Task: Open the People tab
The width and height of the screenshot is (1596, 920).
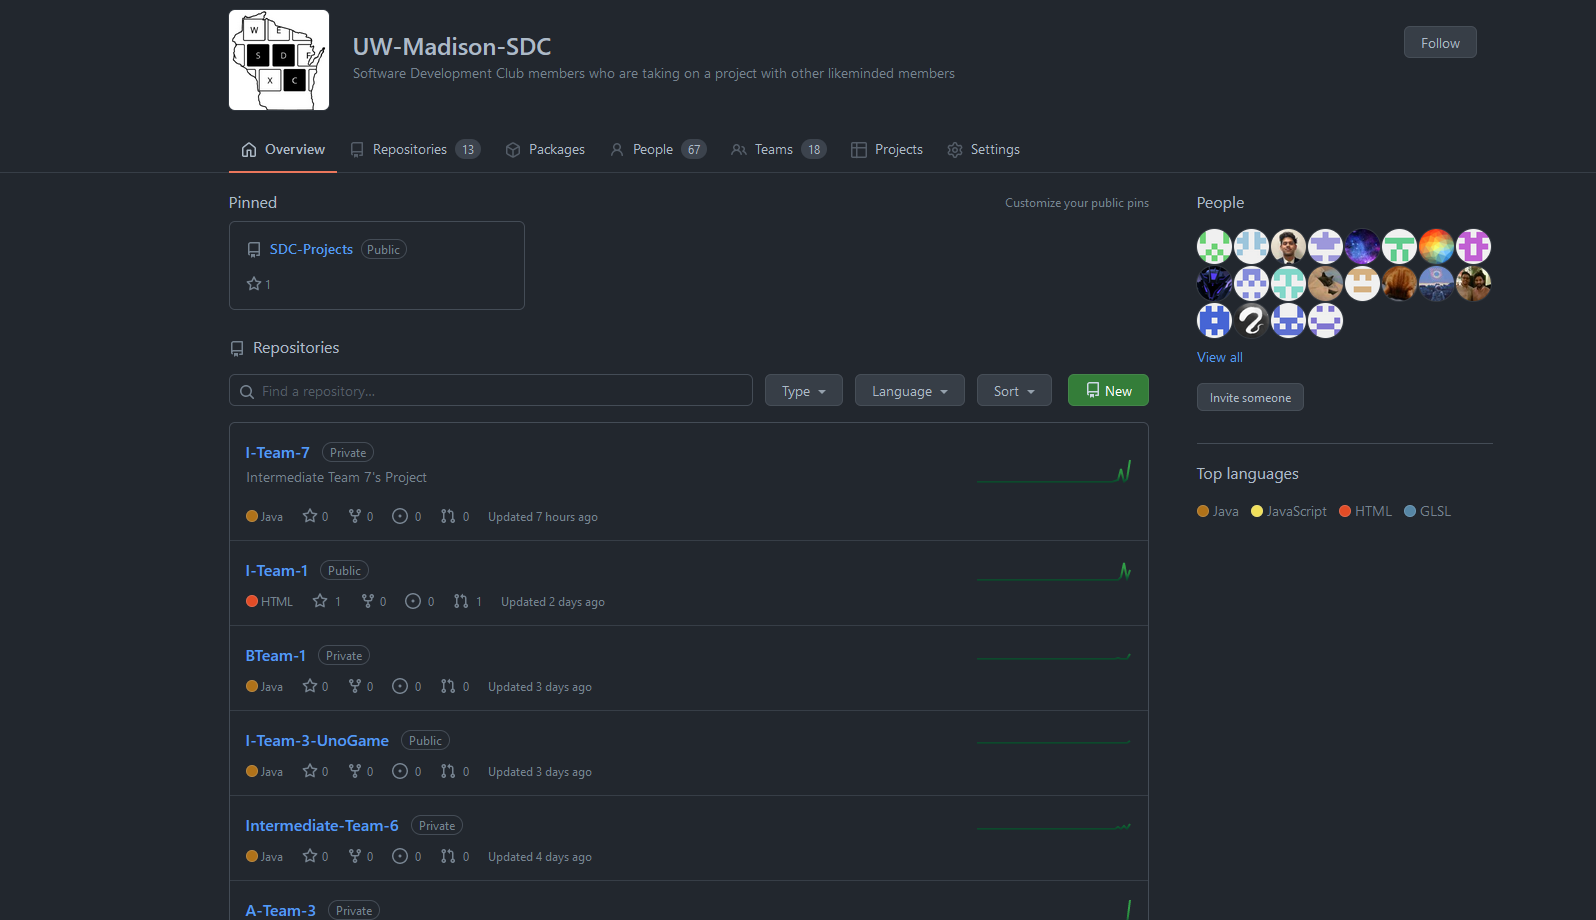Action: click(x=658, y=149)
